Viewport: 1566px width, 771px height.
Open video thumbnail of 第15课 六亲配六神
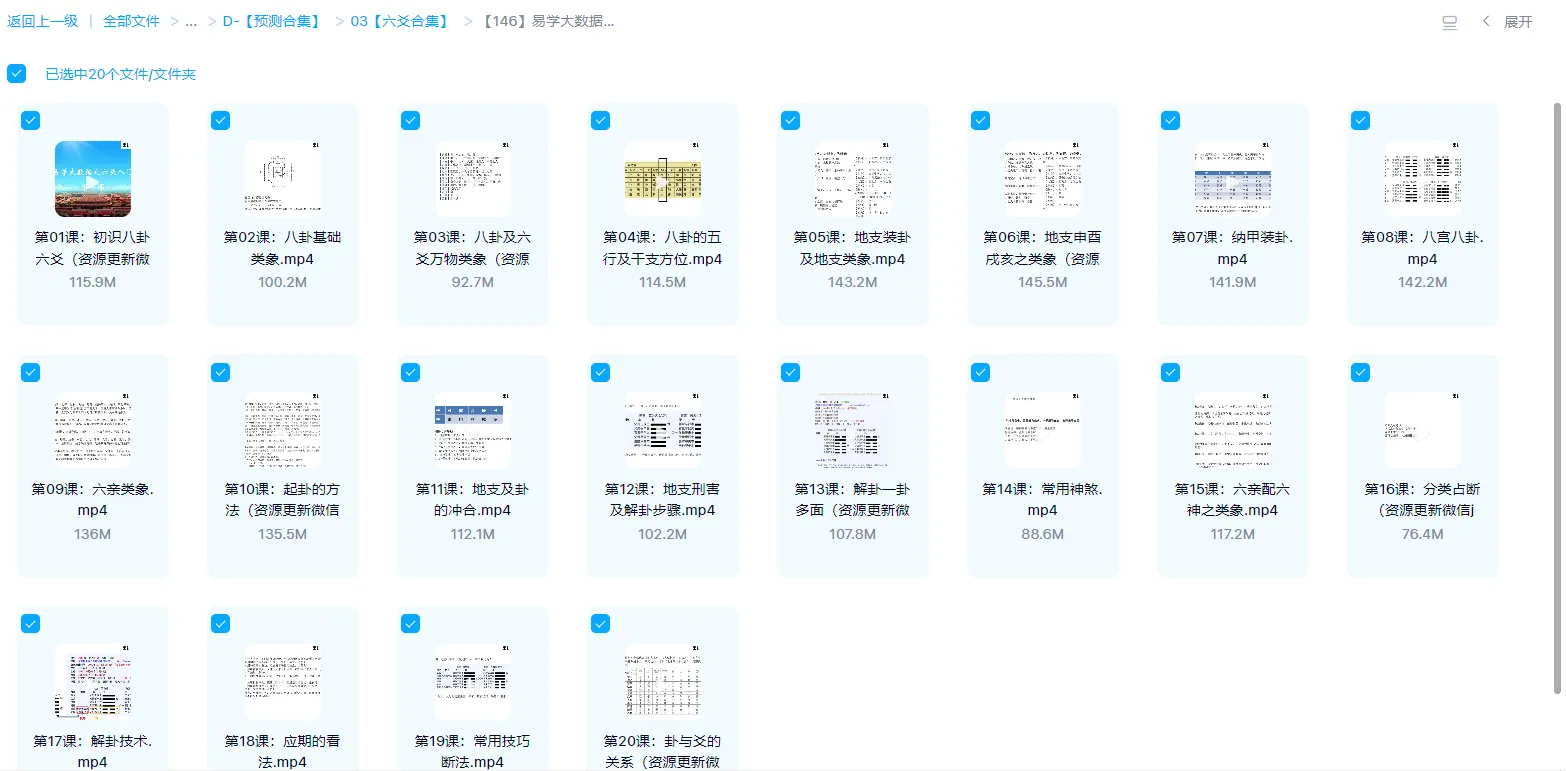point(1233,431)
